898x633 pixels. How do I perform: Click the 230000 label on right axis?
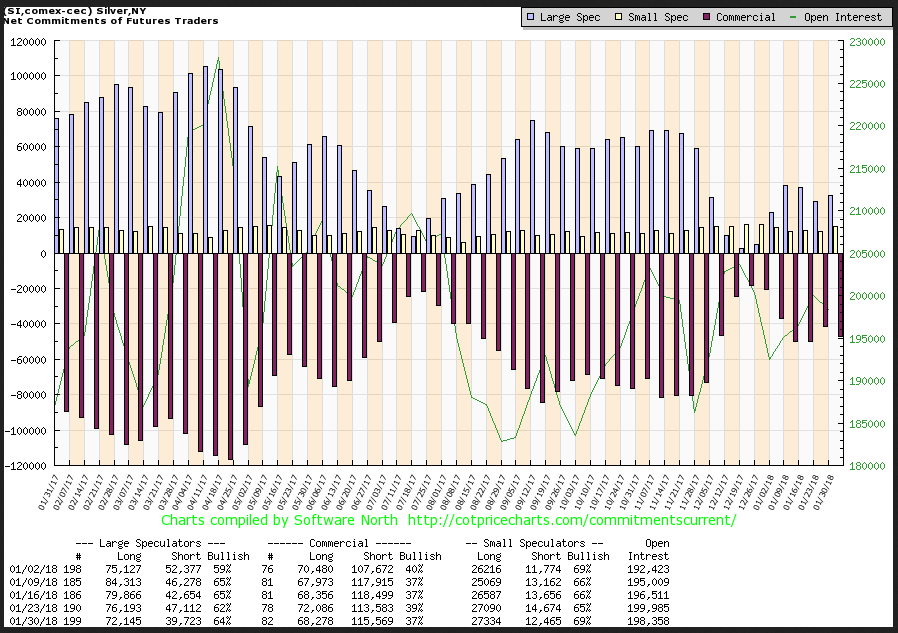[867, 43]
